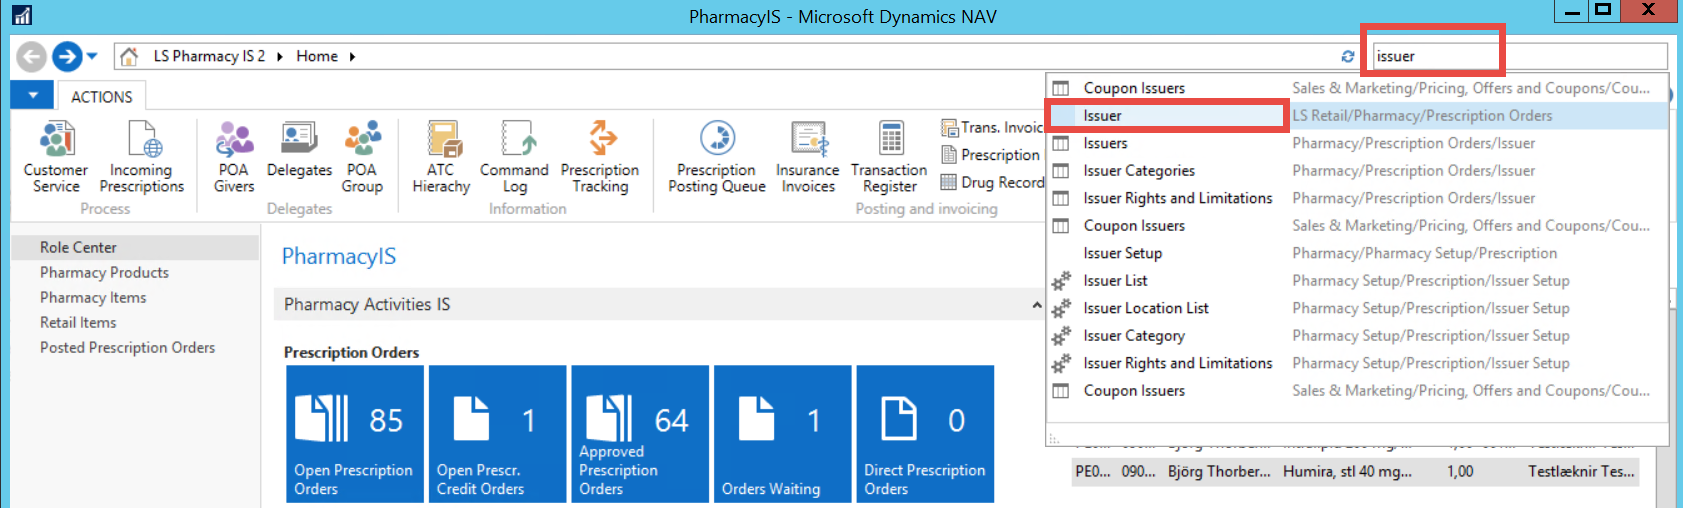The width and height of the screenshot is (1683, 508).
Task: Open POA Group
Action: tap(362, 157)
